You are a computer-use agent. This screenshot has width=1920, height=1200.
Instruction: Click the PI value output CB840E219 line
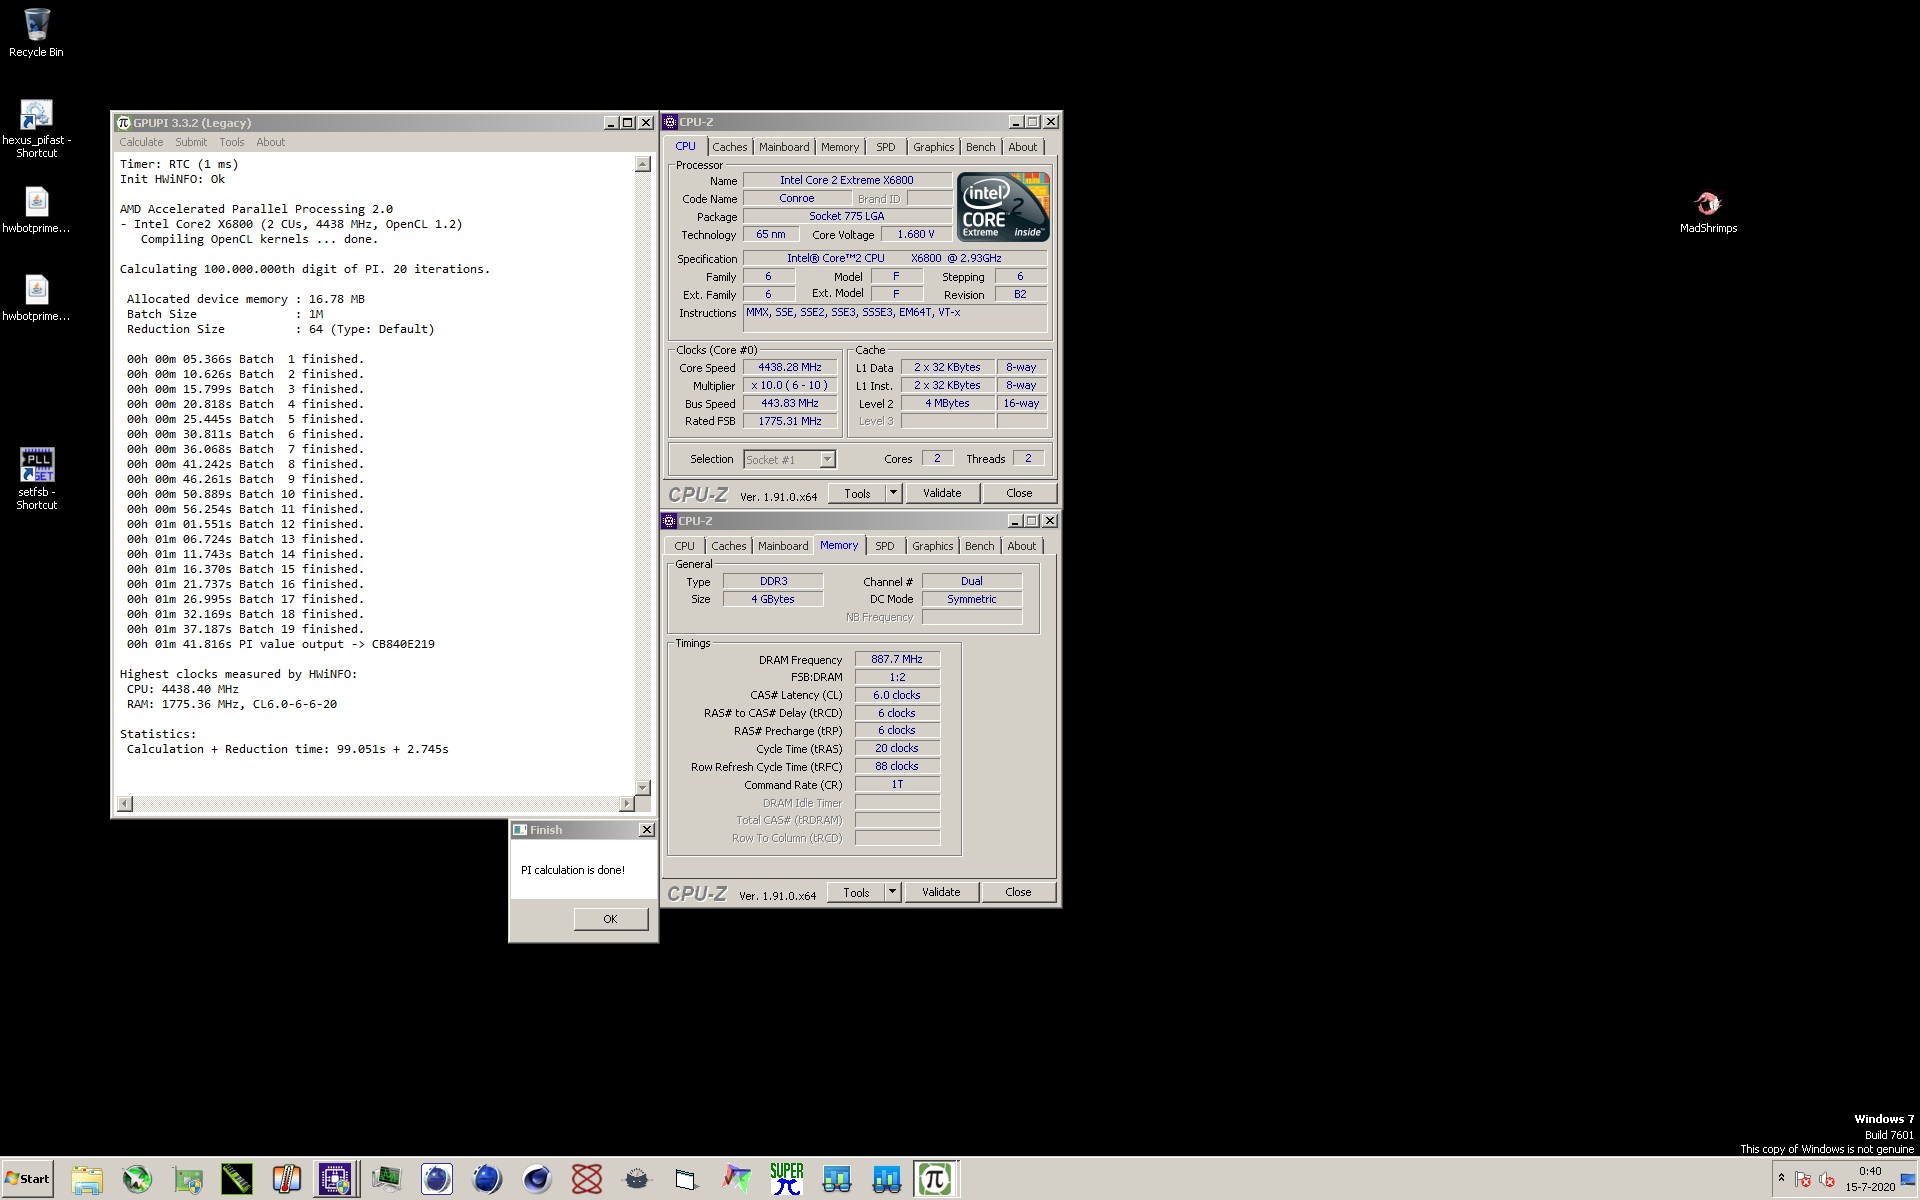pyautogui.click(x=280, y=644)
